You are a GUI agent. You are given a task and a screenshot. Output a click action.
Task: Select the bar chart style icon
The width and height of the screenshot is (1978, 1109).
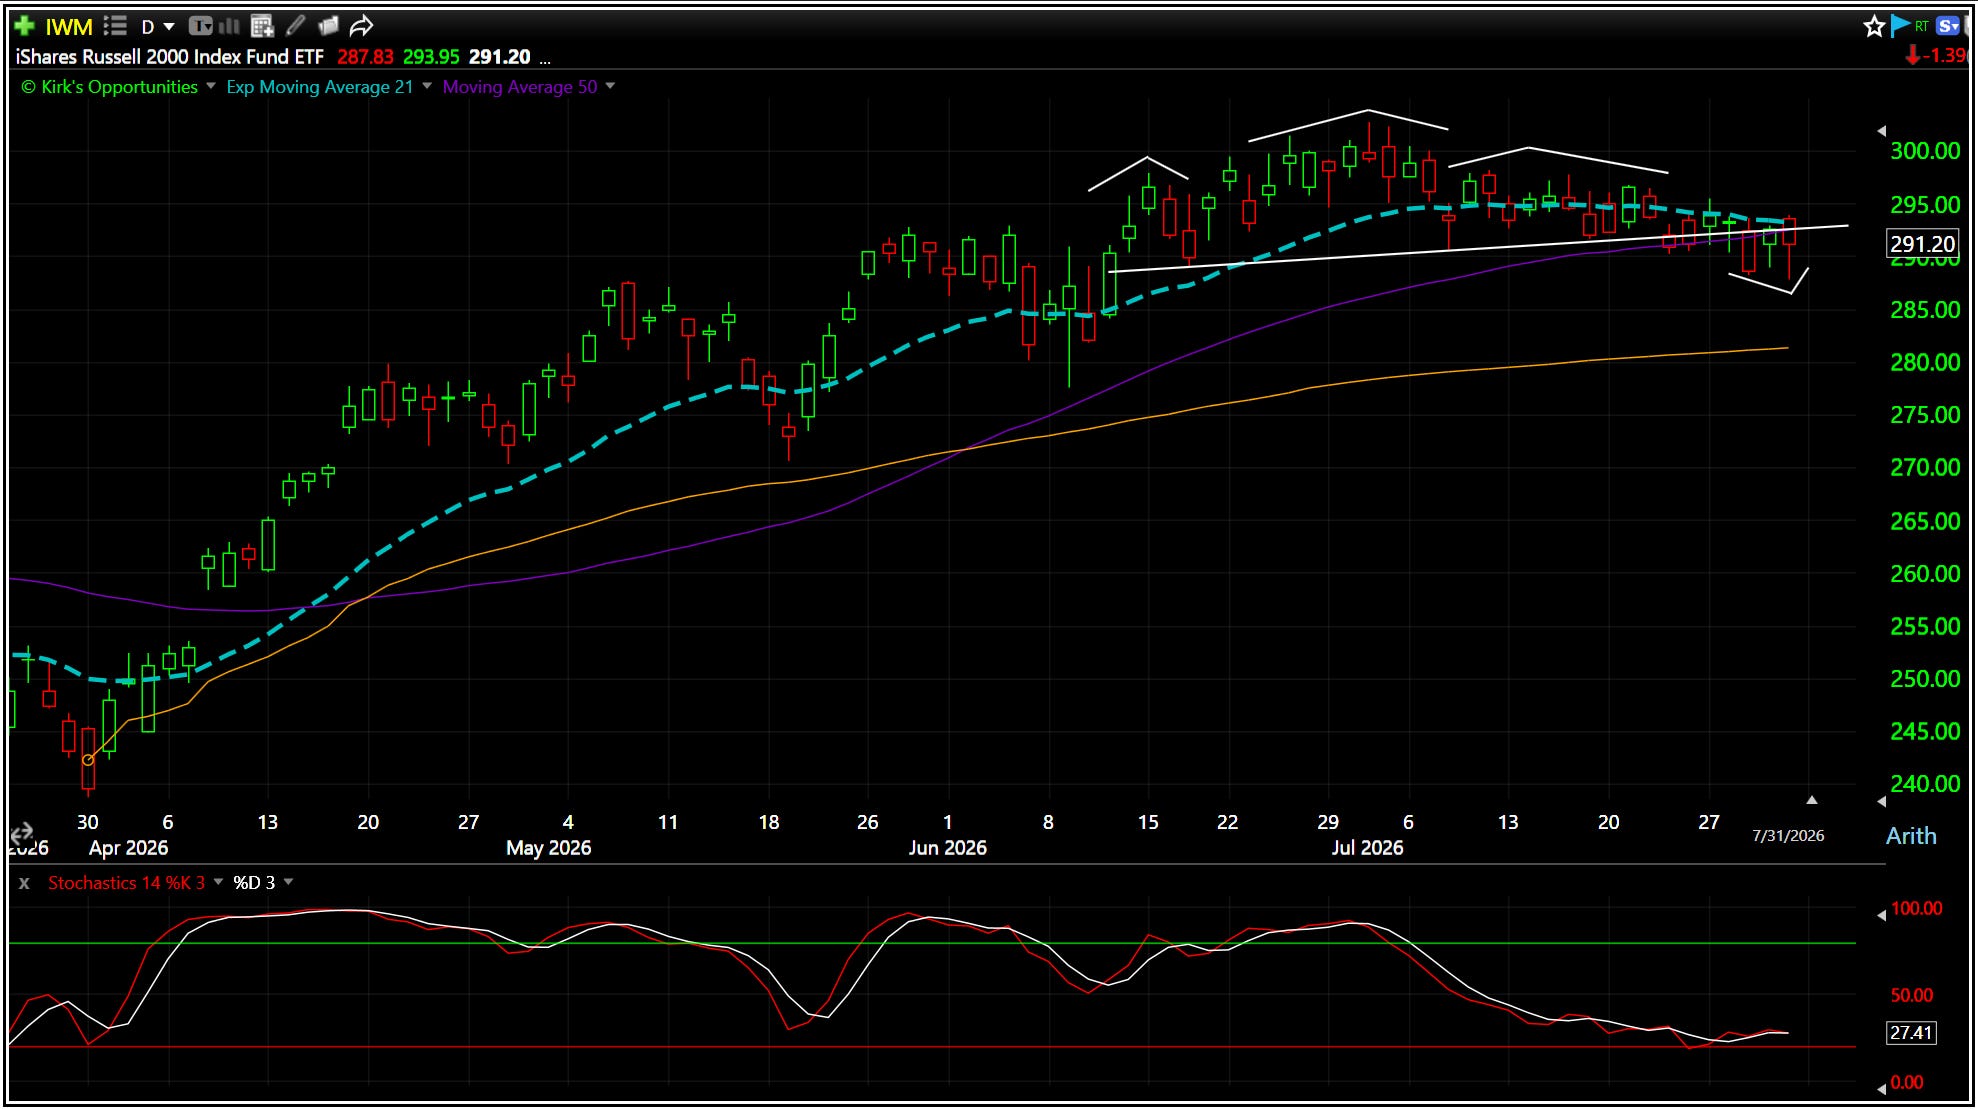coord(229,26)
